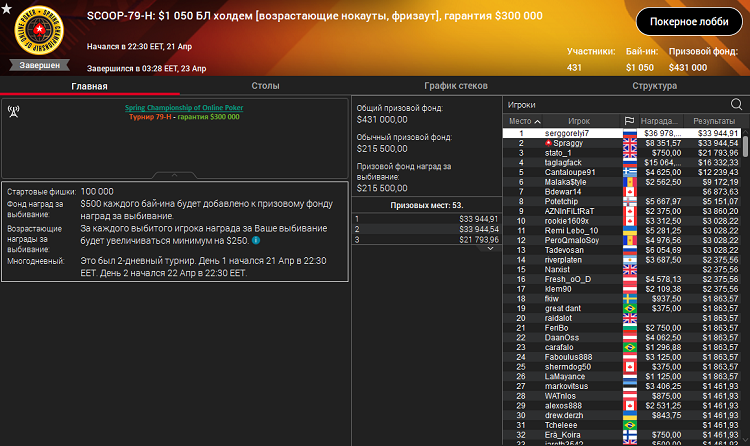Click the players list scrollbar thumb
The height and width of the screenshot is (446, 750).
pos(745,146)
